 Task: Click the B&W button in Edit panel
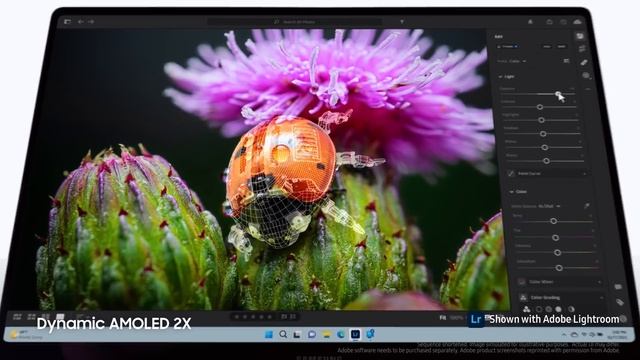click(562, 47)
